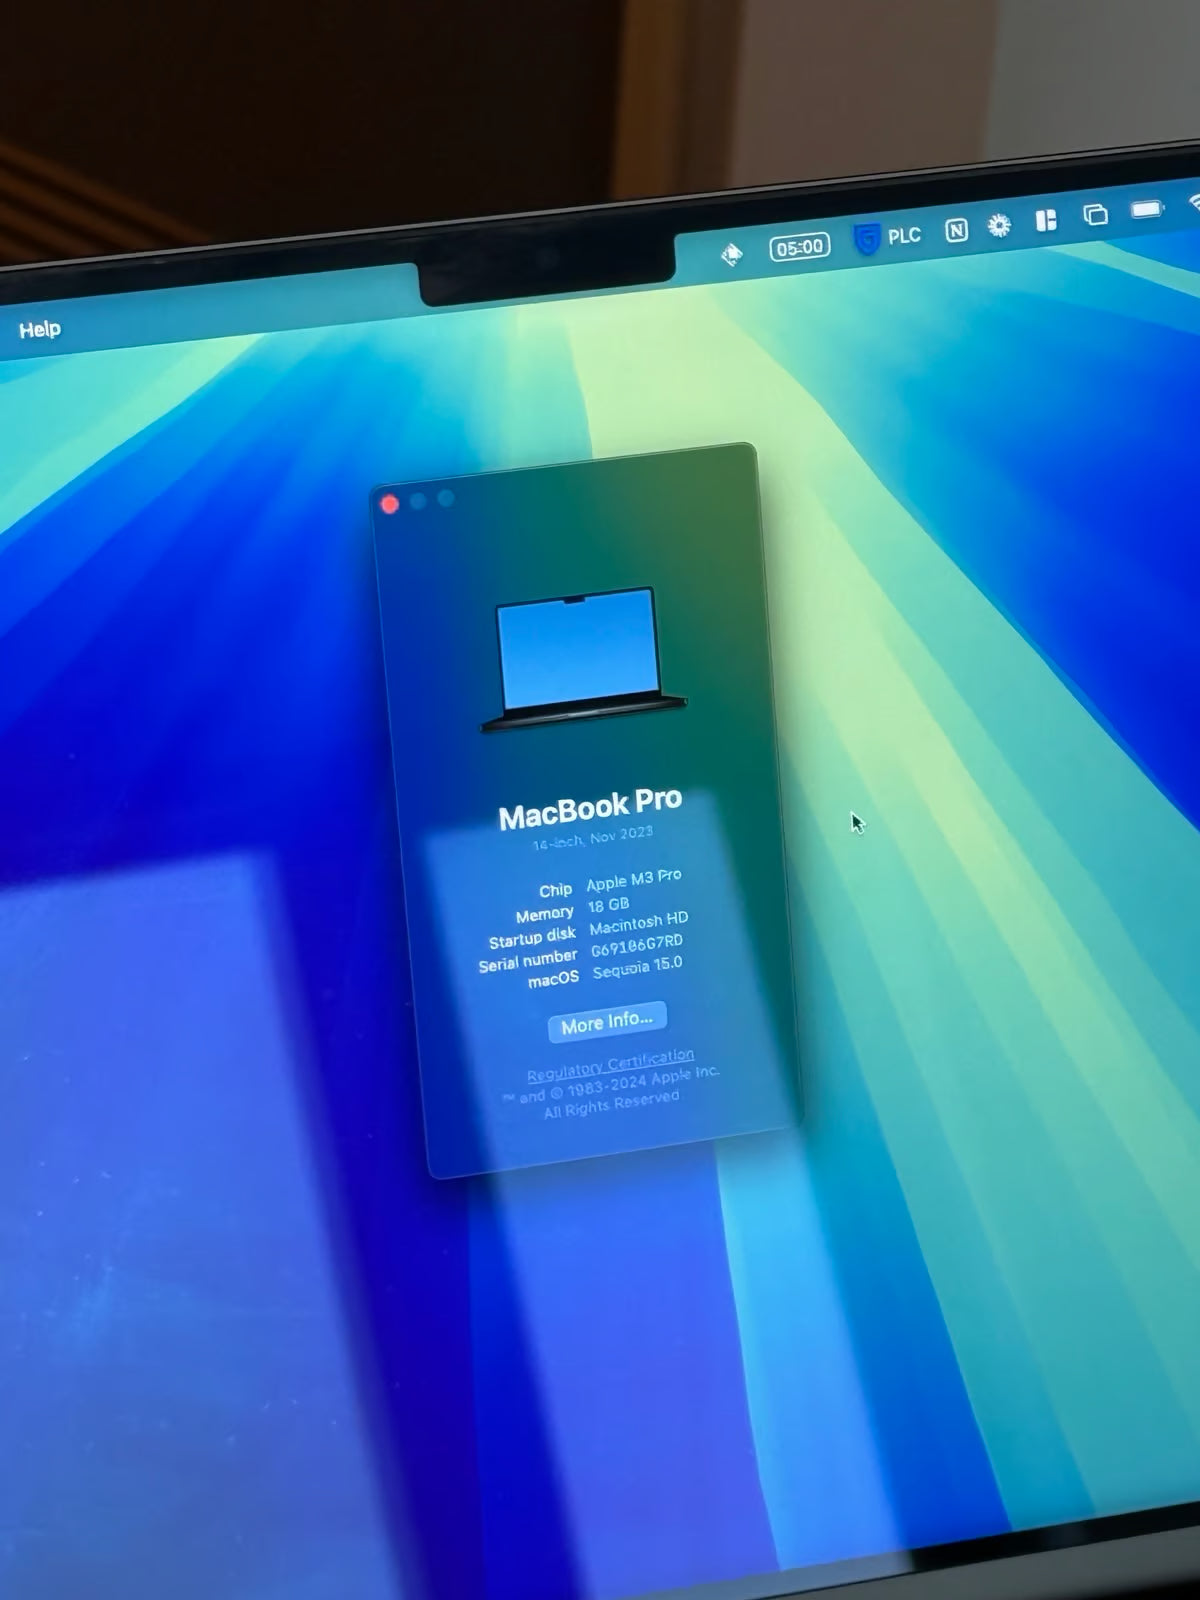The height and width of the screenshot is (1600, 1200).
Task: Click the Macintosh HD startup disk value
Action: 638,922
